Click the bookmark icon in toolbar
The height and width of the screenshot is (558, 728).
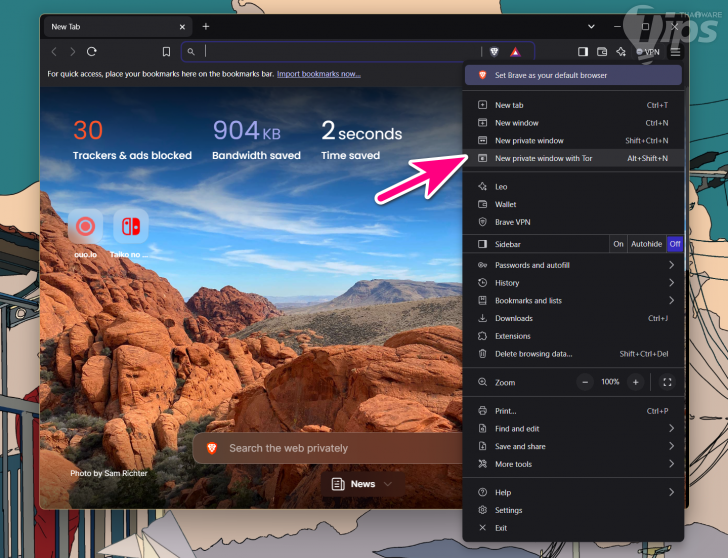click(166, 52)
